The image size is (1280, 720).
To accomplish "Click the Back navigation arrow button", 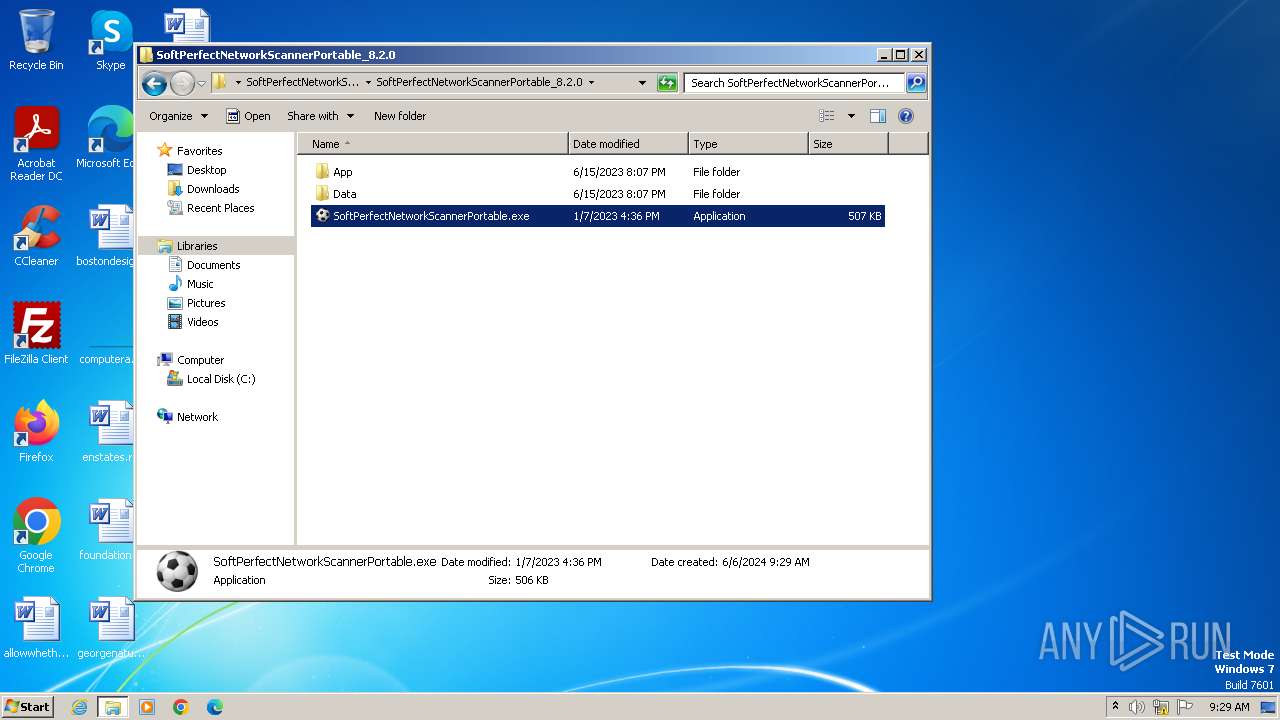I will point(154,83).
